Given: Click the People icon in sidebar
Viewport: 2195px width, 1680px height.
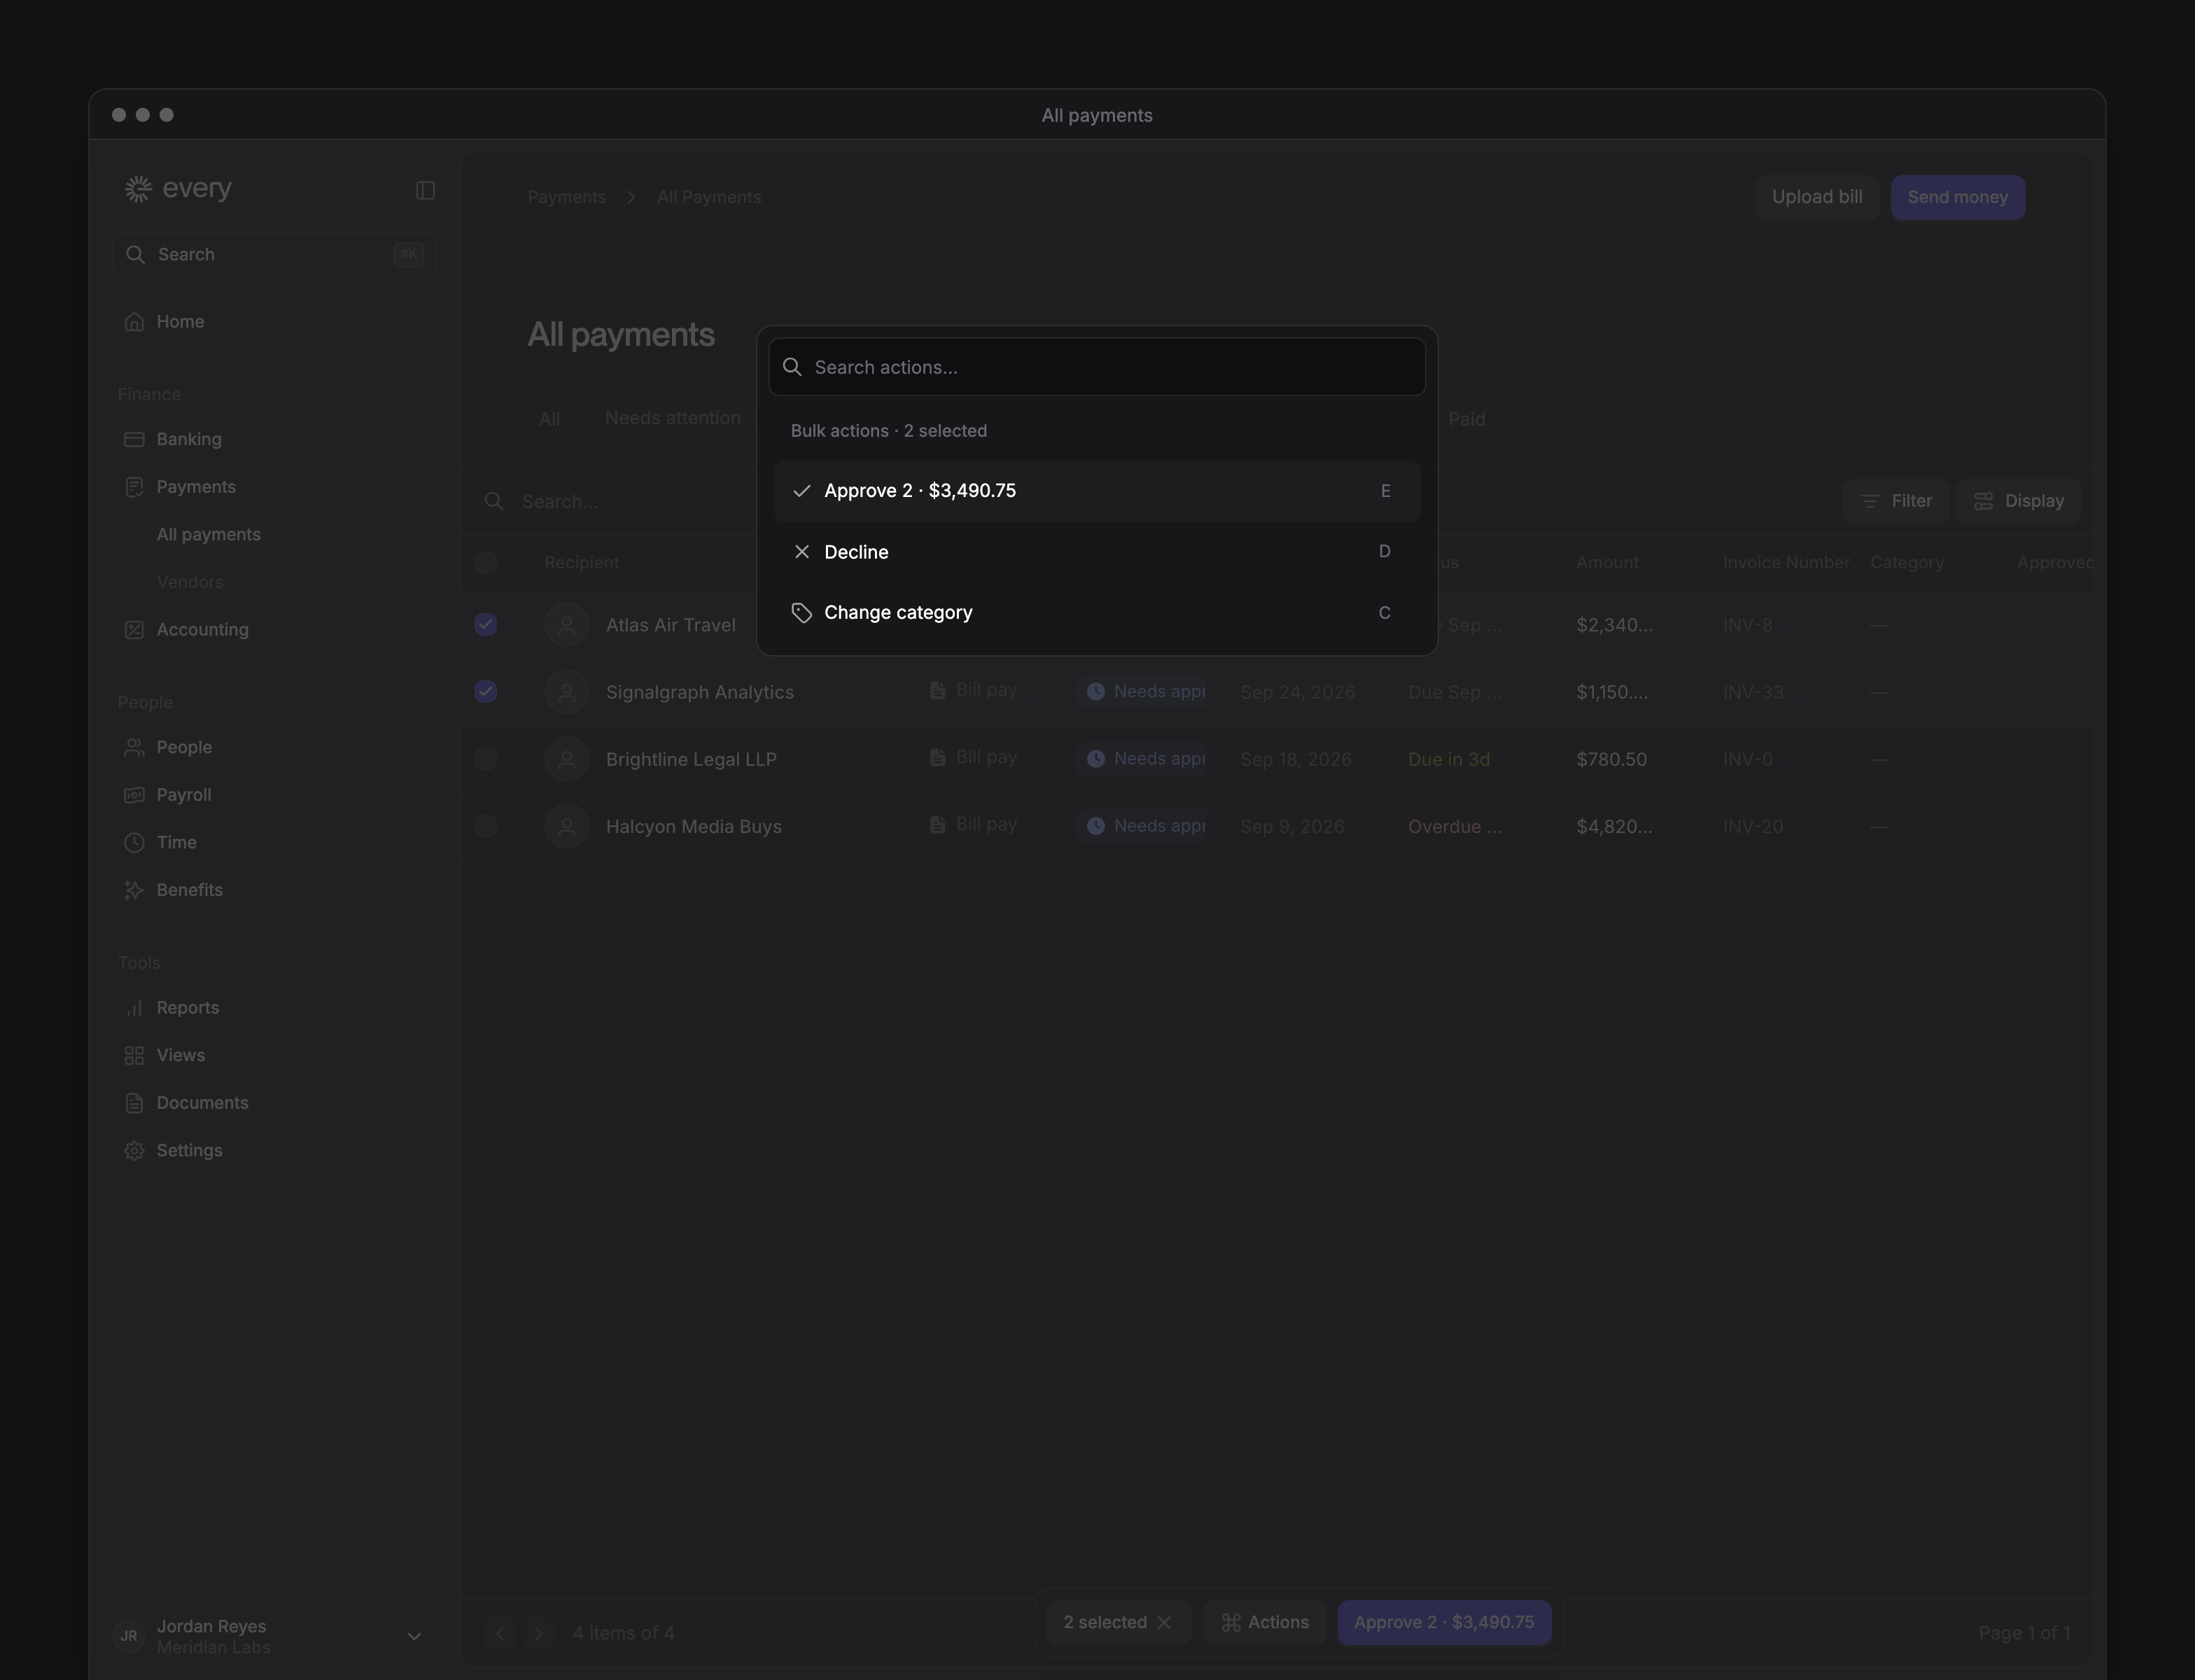Looking at the screenshot, I should click(x=134, y=748).
